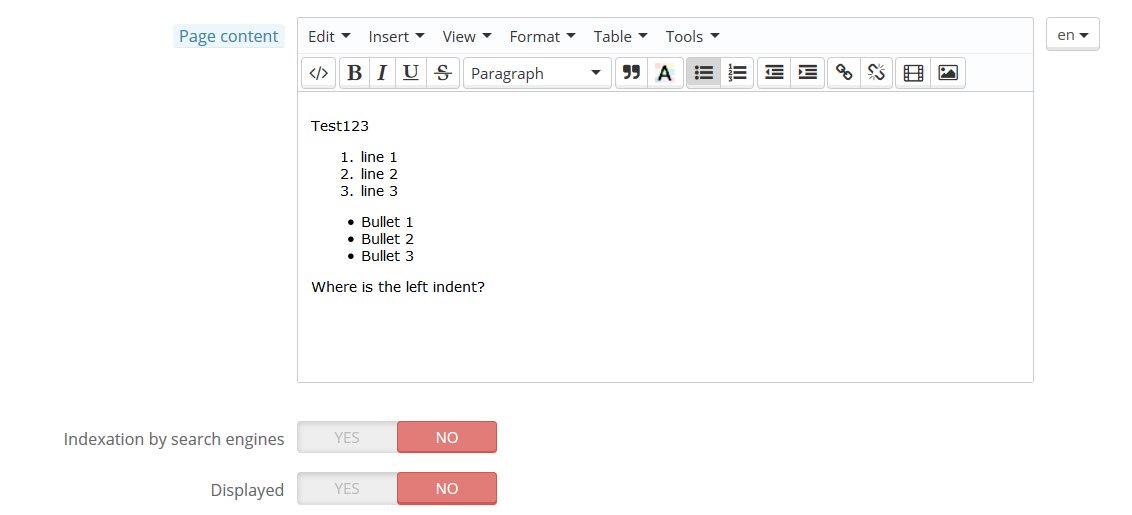Open the en language dropdown
The height and width of the screenshot is (515, 1132).
click(x=1072, y=35)
